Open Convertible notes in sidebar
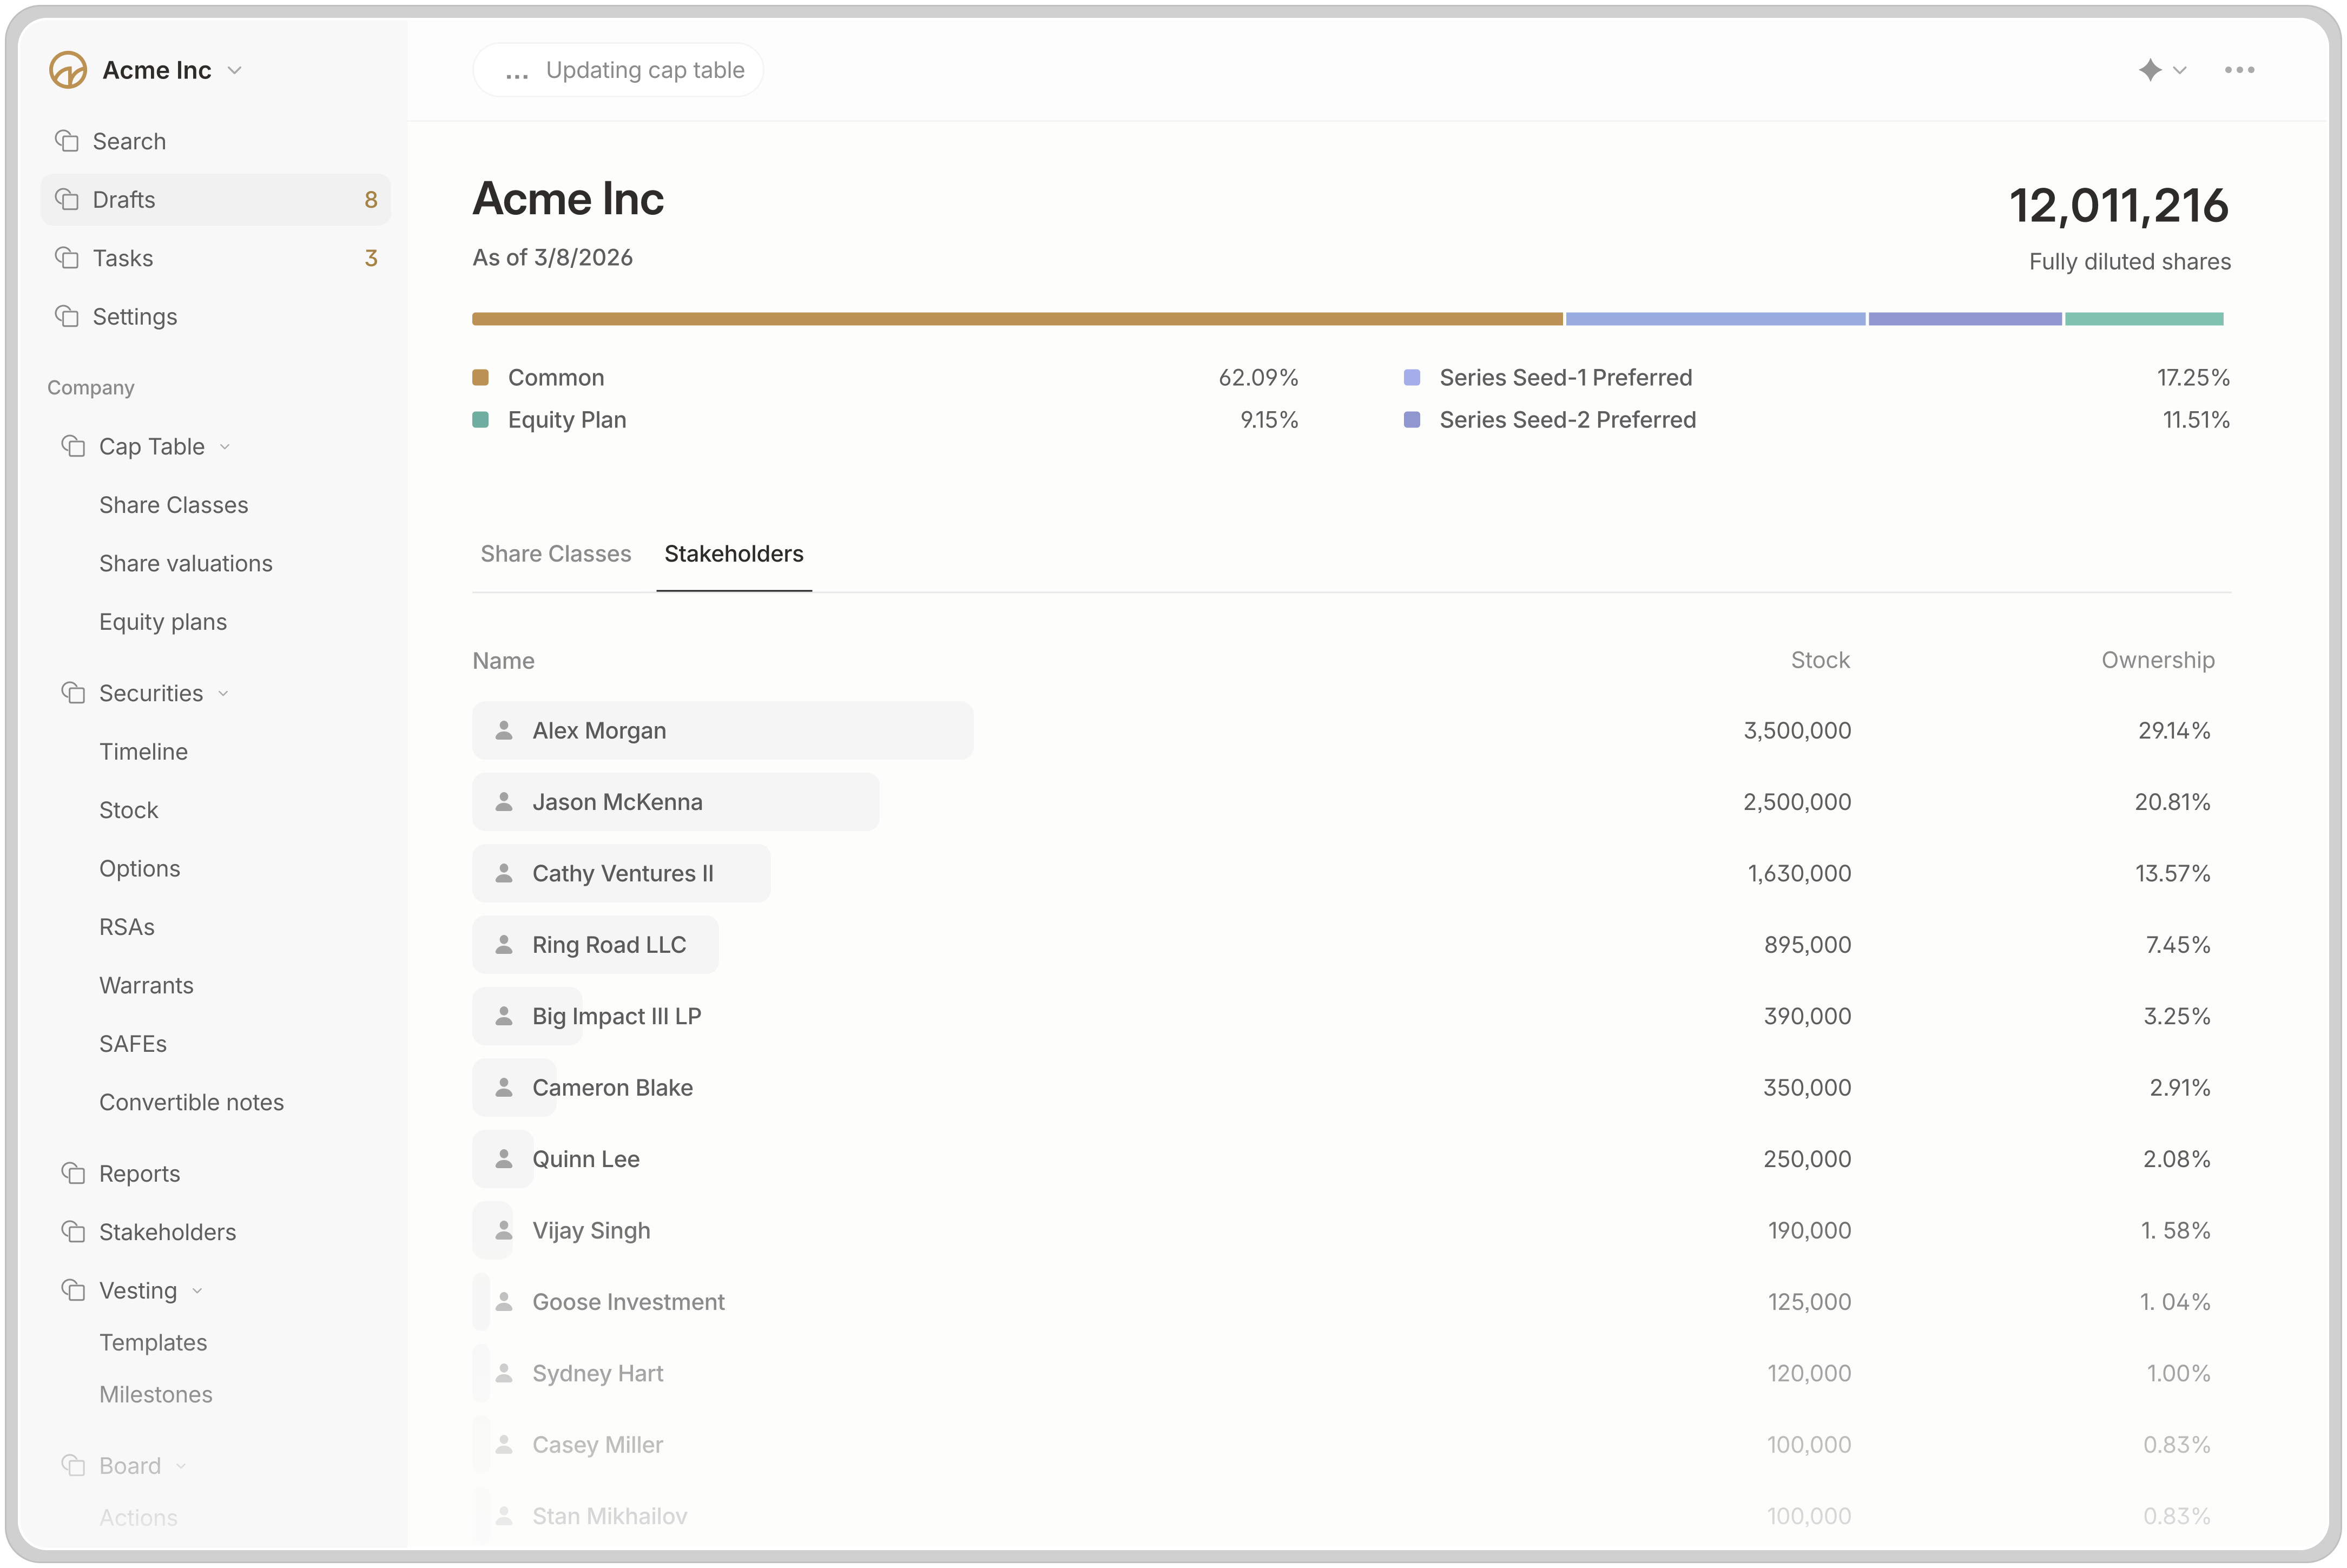Viewport: 2347px width, 1568px height. click(x=191, y=1102)
